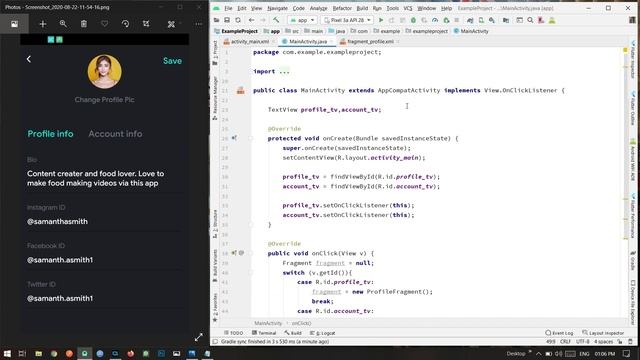Click the Search Everywhere magnifier icon
The width and height of the screenshot is (640, 360).
[530, 20]
